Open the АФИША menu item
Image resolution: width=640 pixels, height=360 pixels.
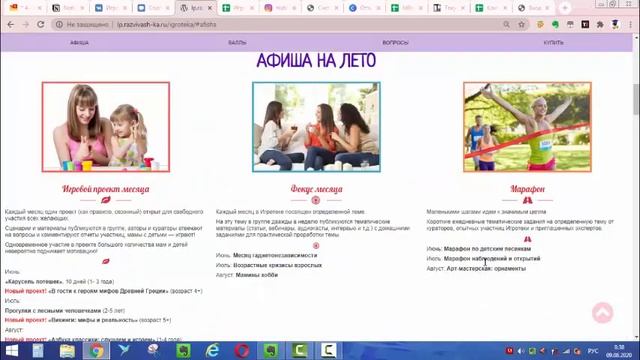pos(79,42)
